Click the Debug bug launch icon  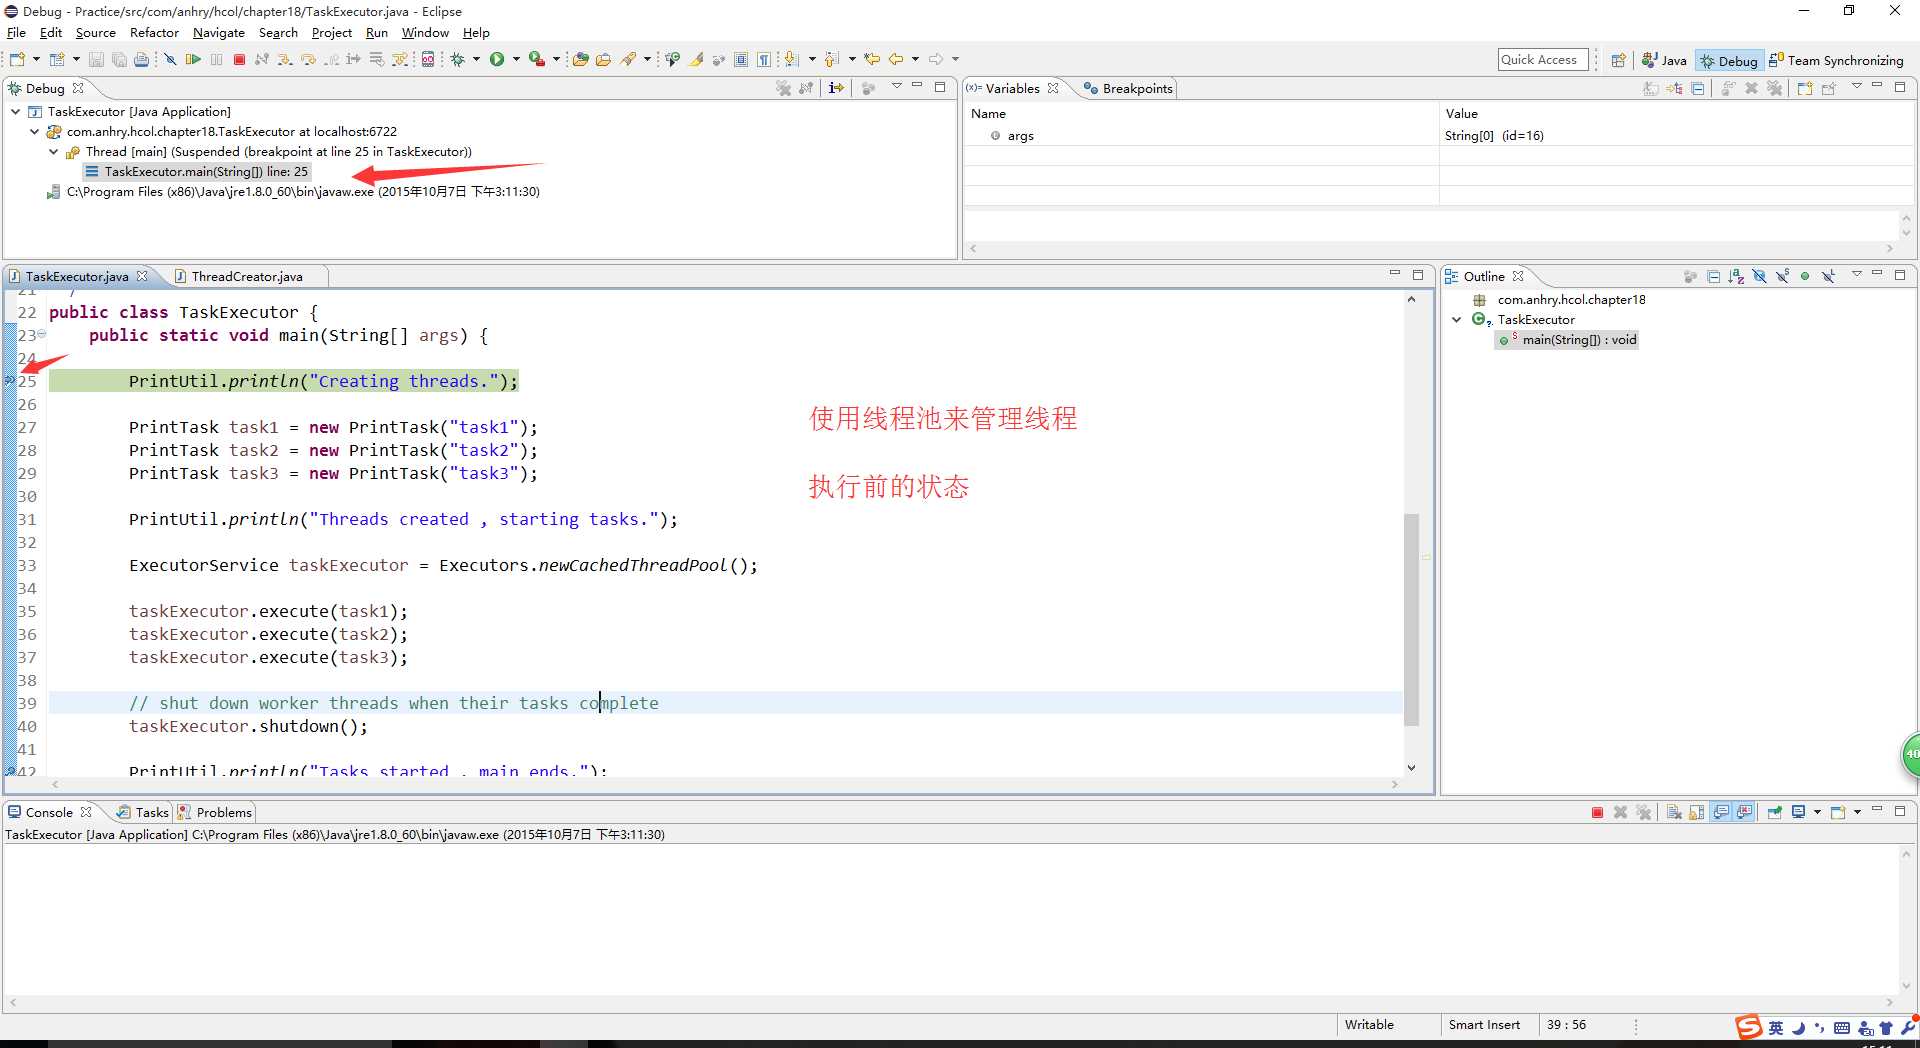457,59
